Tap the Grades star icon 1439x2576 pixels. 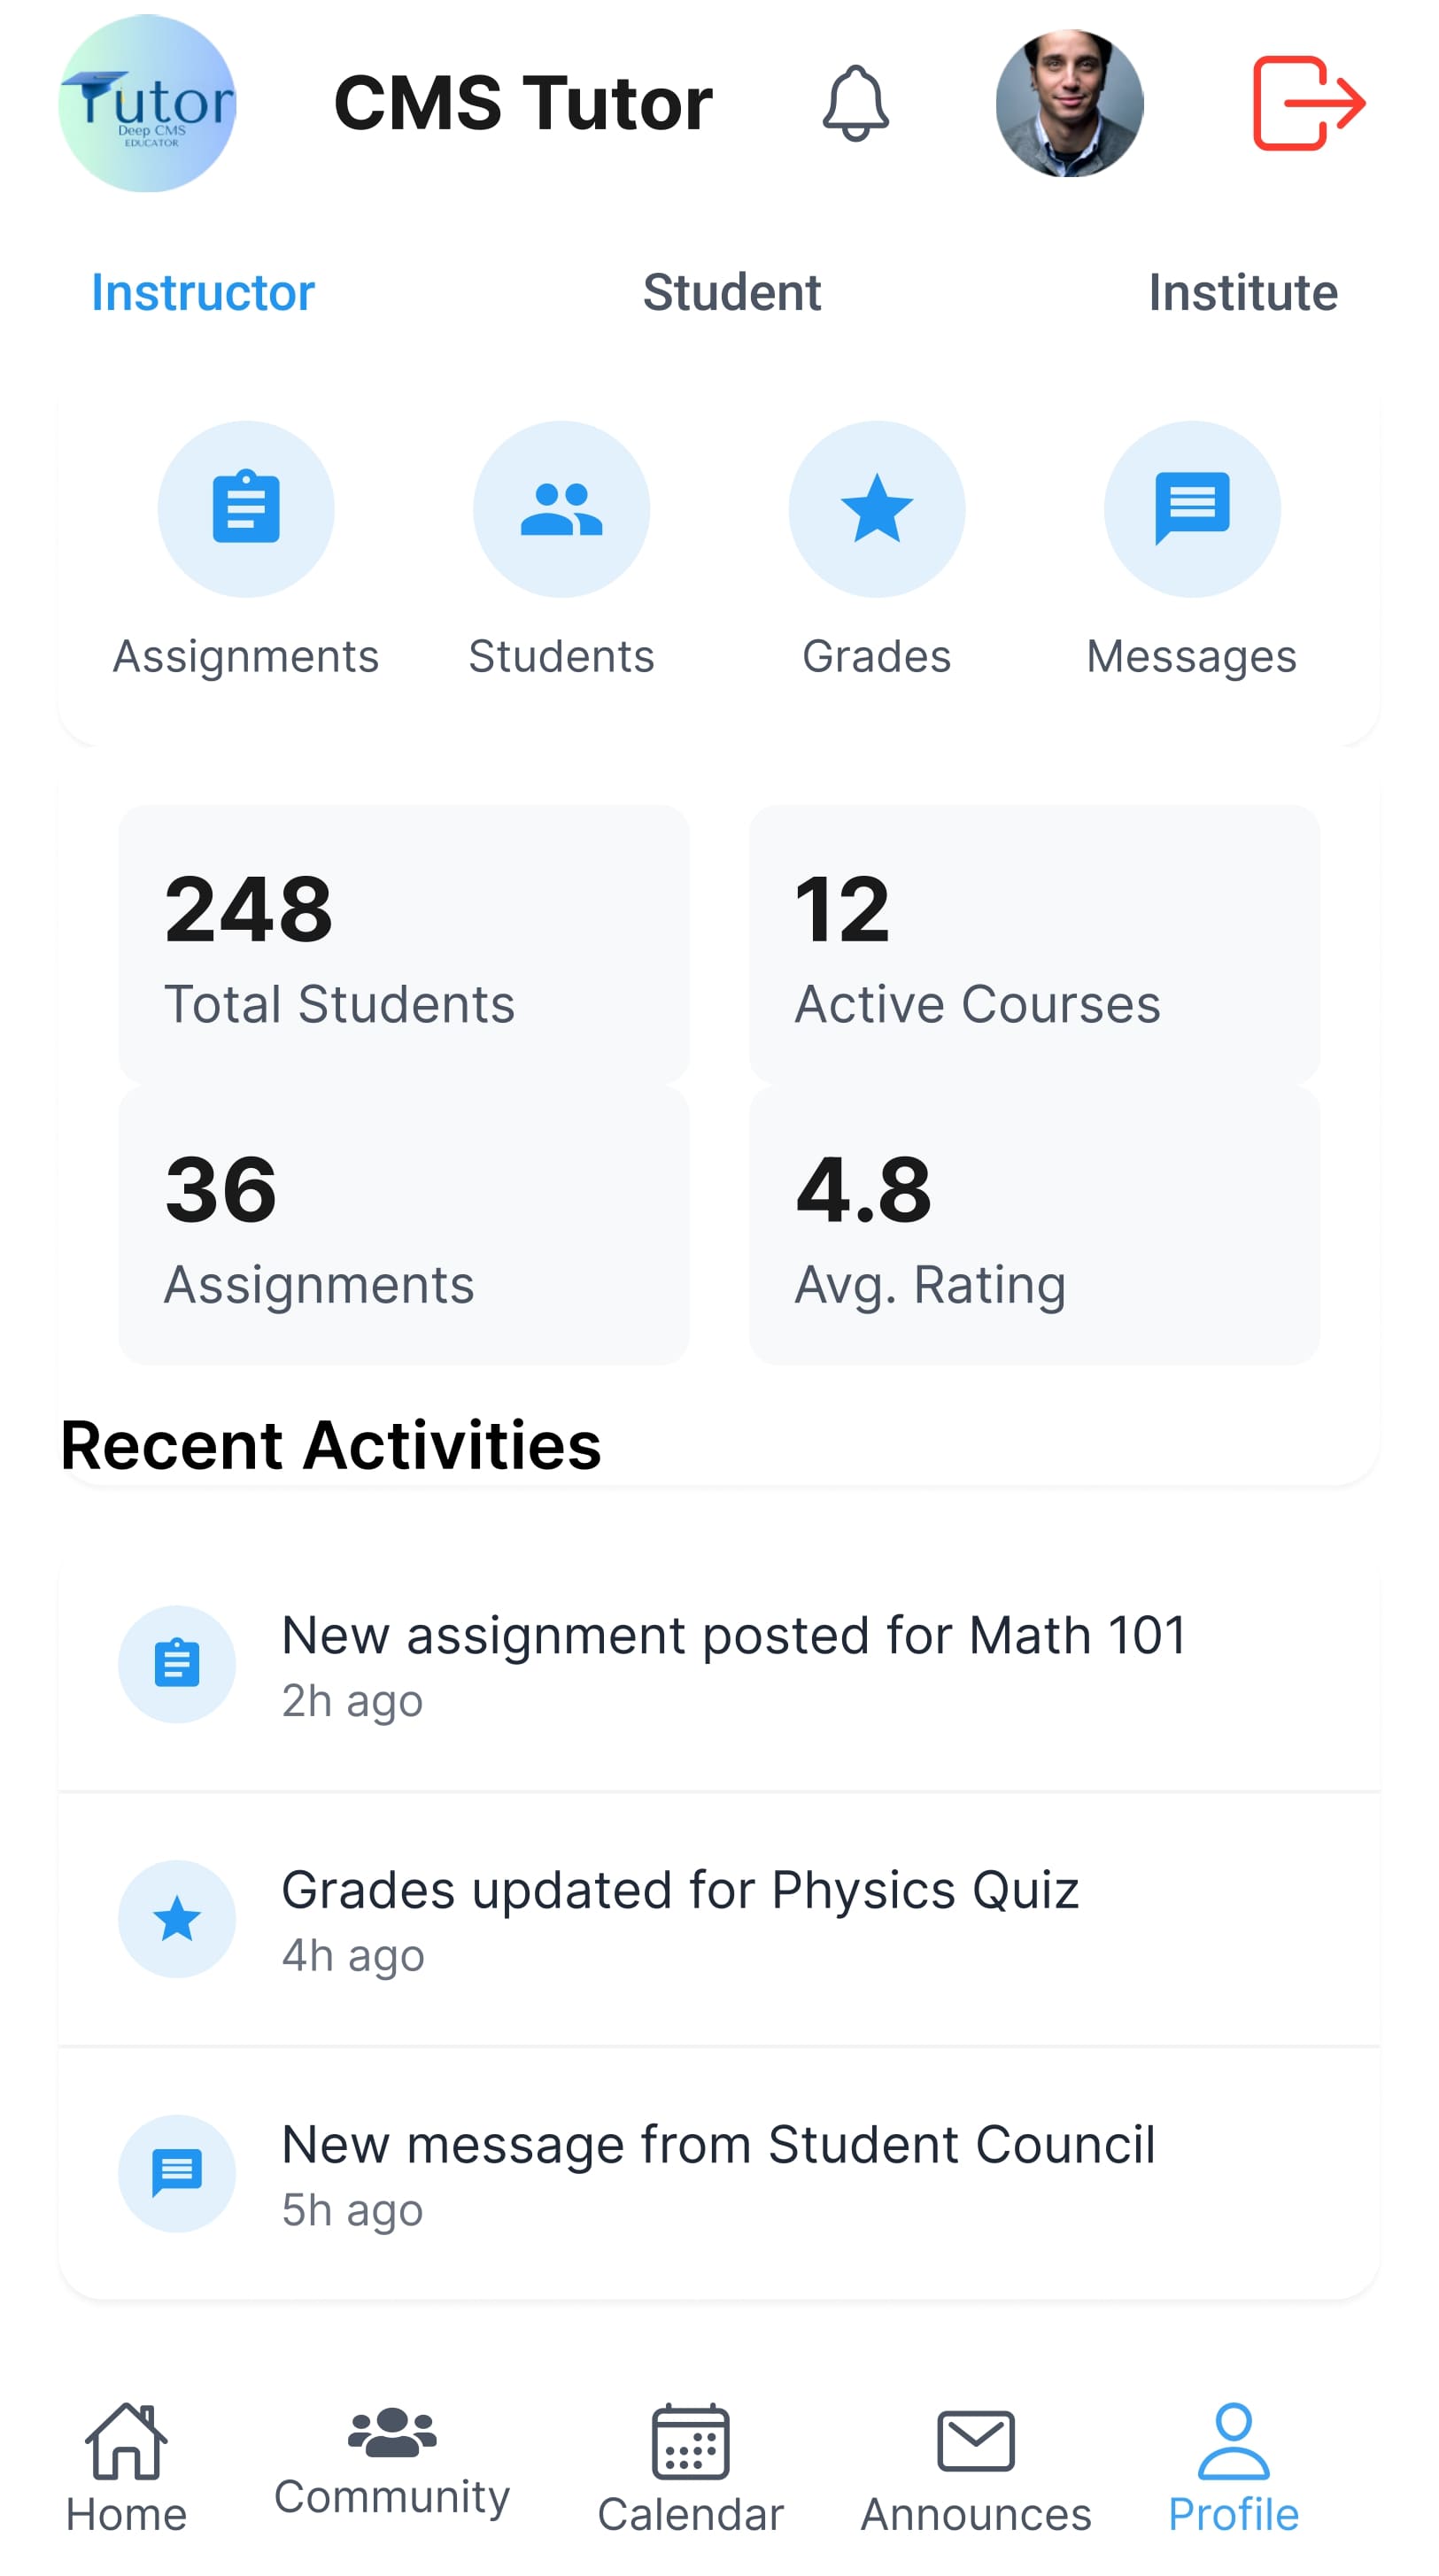click(877, 509)
